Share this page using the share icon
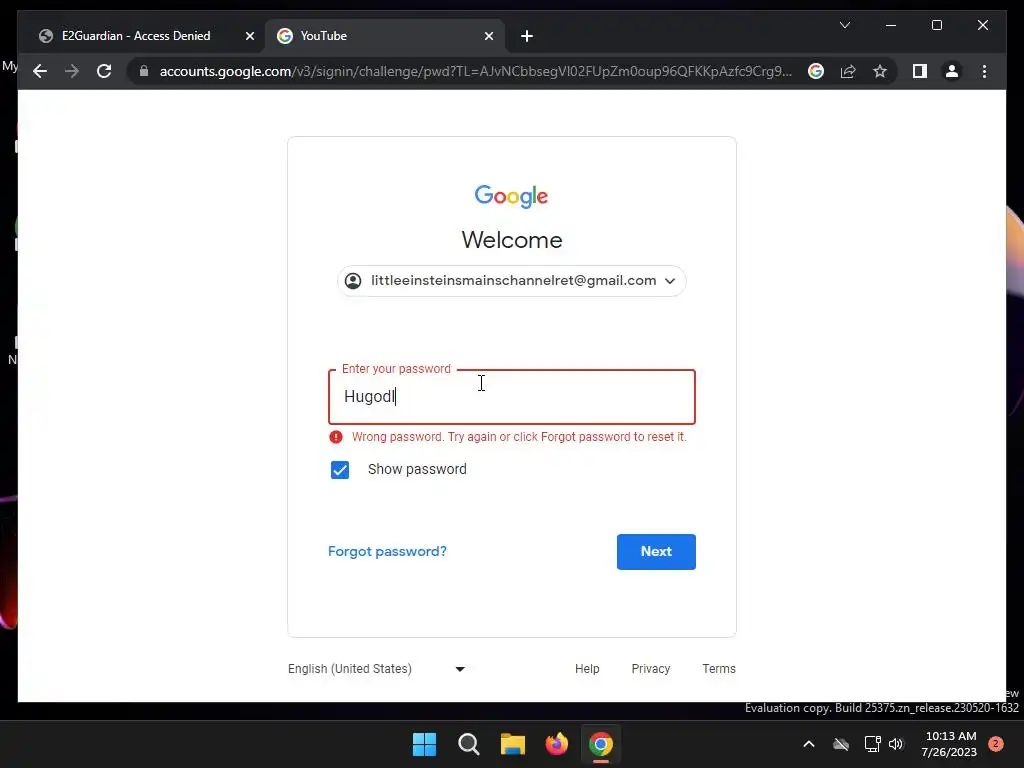 [848, 71]
